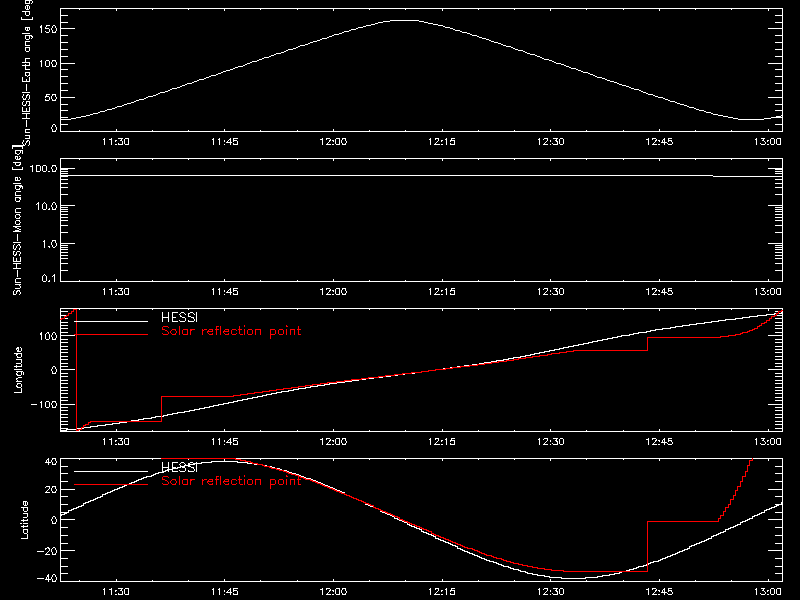This screenshot has width=800, height=600.
Task: Click 13:00 time label under Moon angle plot
Action: [767, 292]
